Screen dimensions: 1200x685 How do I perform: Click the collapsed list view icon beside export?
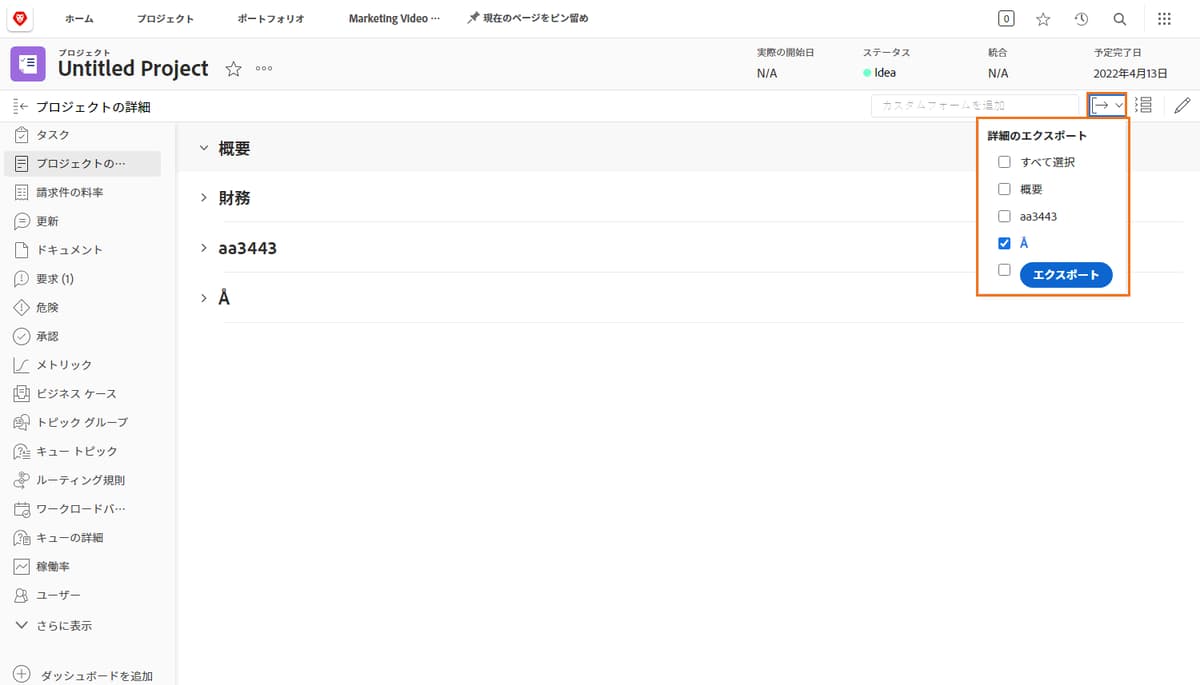[x=1144, y=104]
